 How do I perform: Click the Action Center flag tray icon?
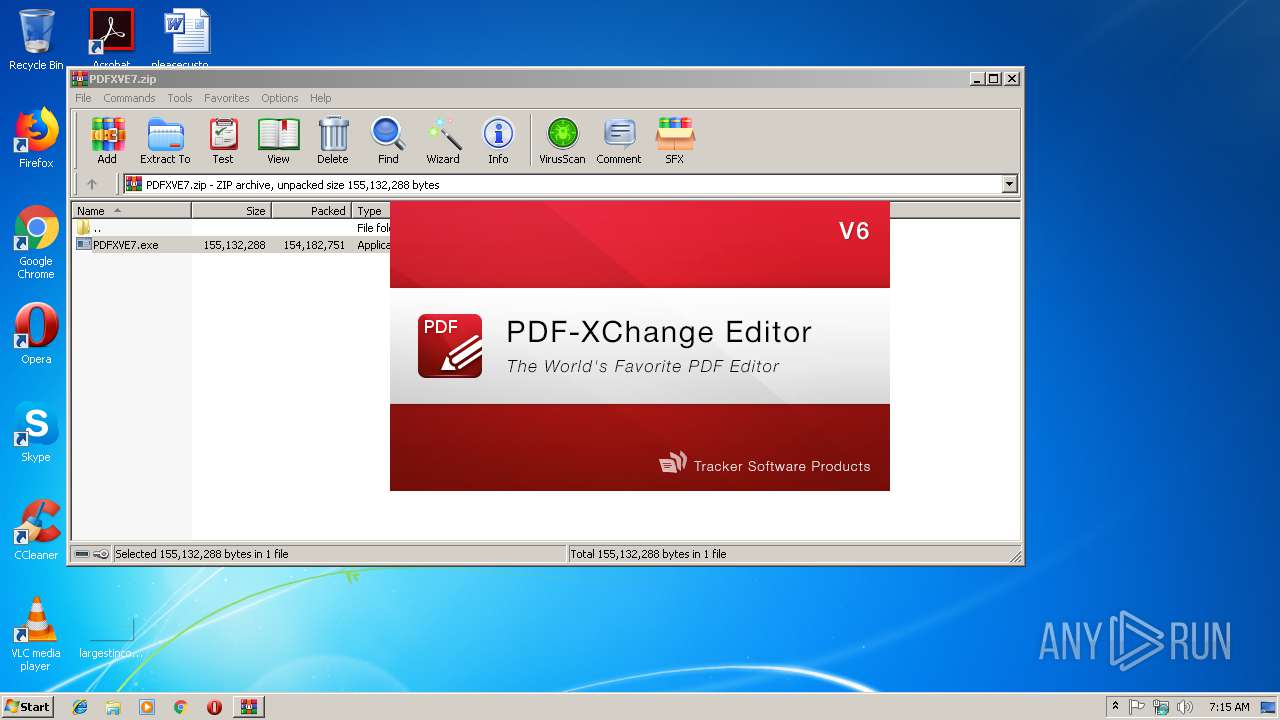1137,707
